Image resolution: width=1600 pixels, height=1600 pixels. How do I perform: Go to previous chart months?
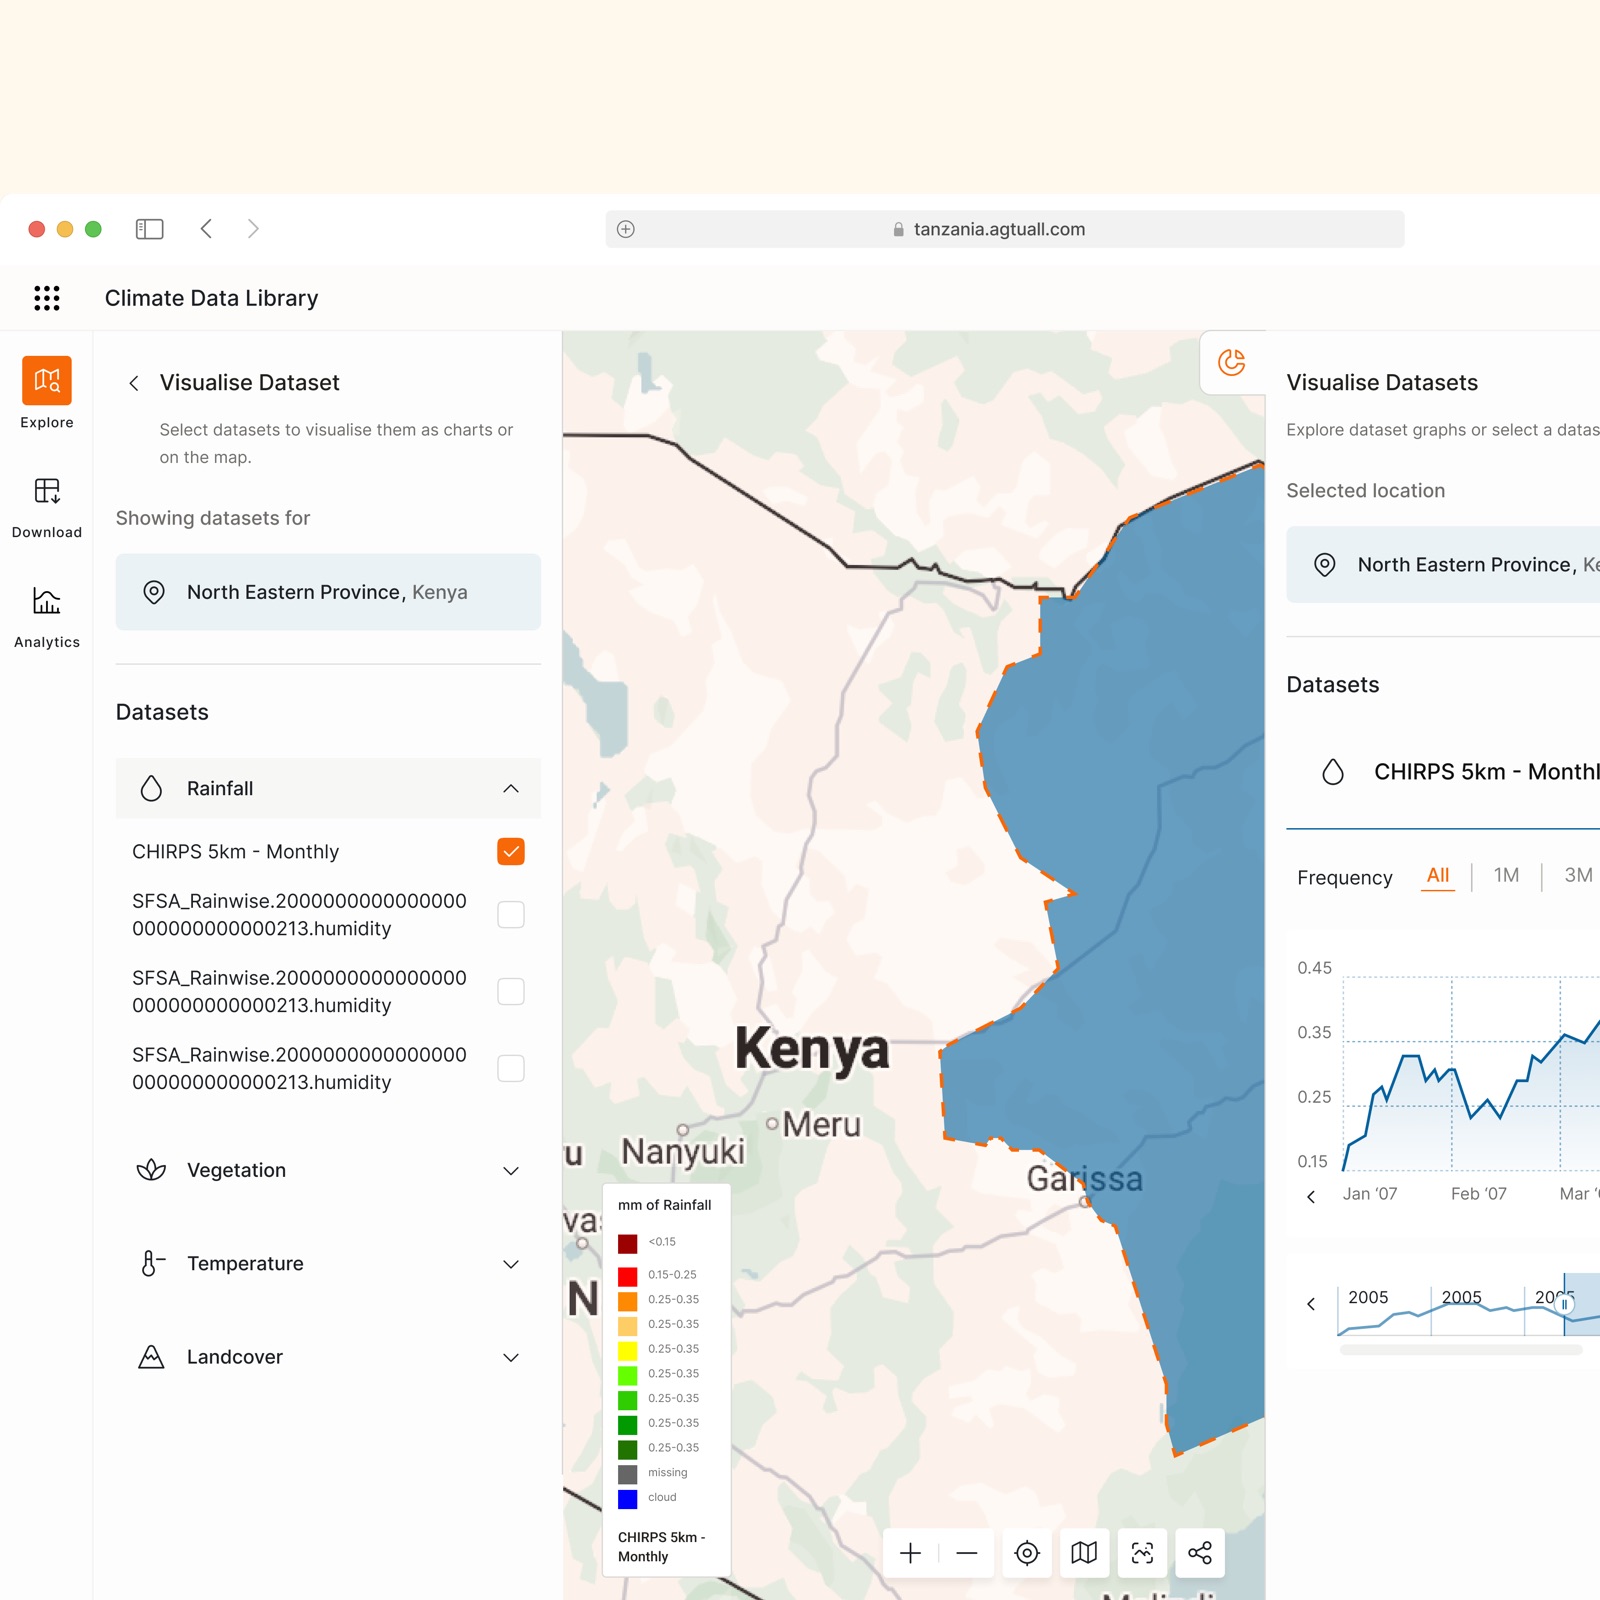coord(1311,1197)
